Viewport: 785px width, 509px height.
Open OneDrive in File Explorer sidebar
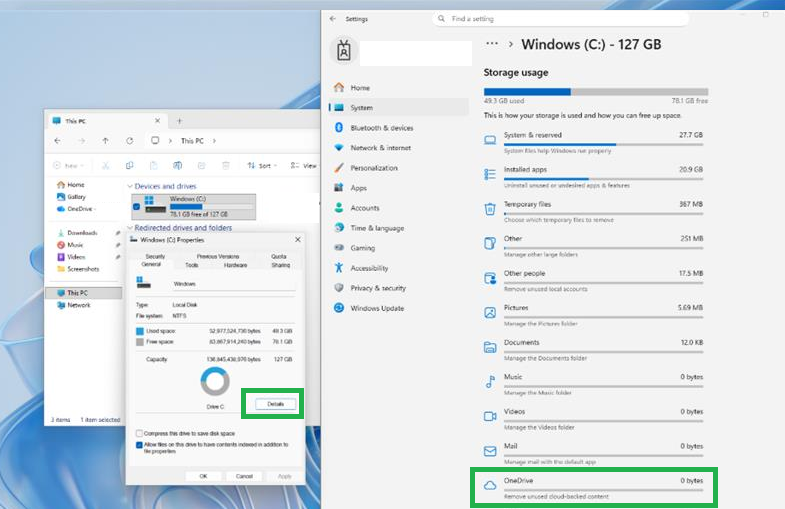(x=76, y=209)
